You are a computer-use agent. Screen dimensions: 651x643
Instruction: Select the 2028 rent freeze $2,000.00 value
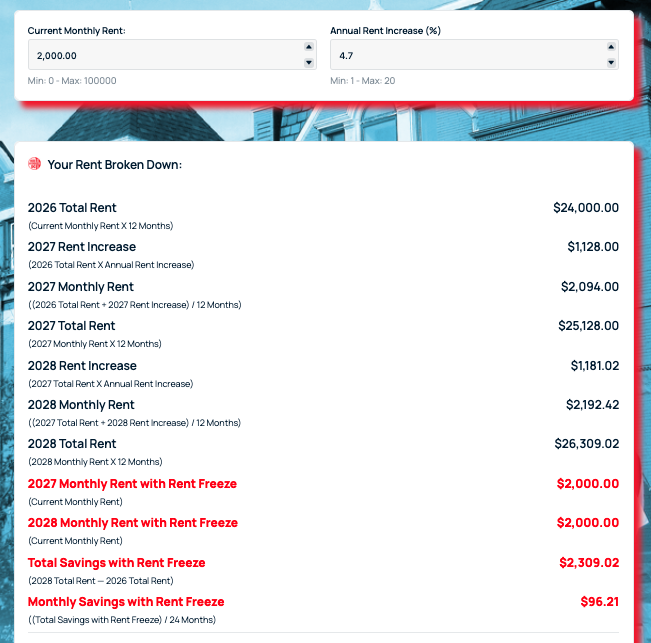click(587, 523)
